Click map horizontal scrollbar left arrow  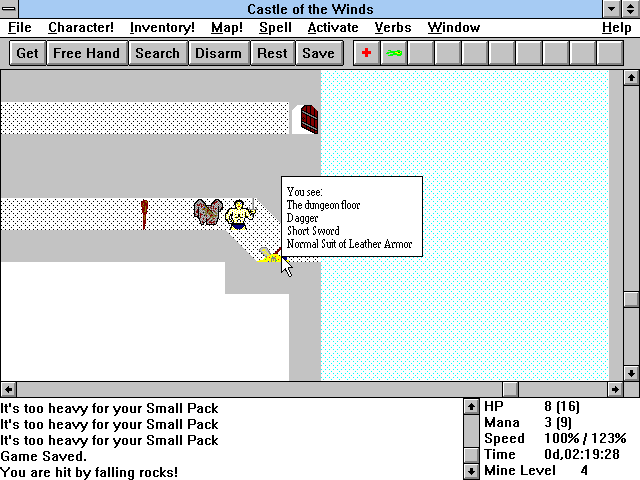click(8, 389)
